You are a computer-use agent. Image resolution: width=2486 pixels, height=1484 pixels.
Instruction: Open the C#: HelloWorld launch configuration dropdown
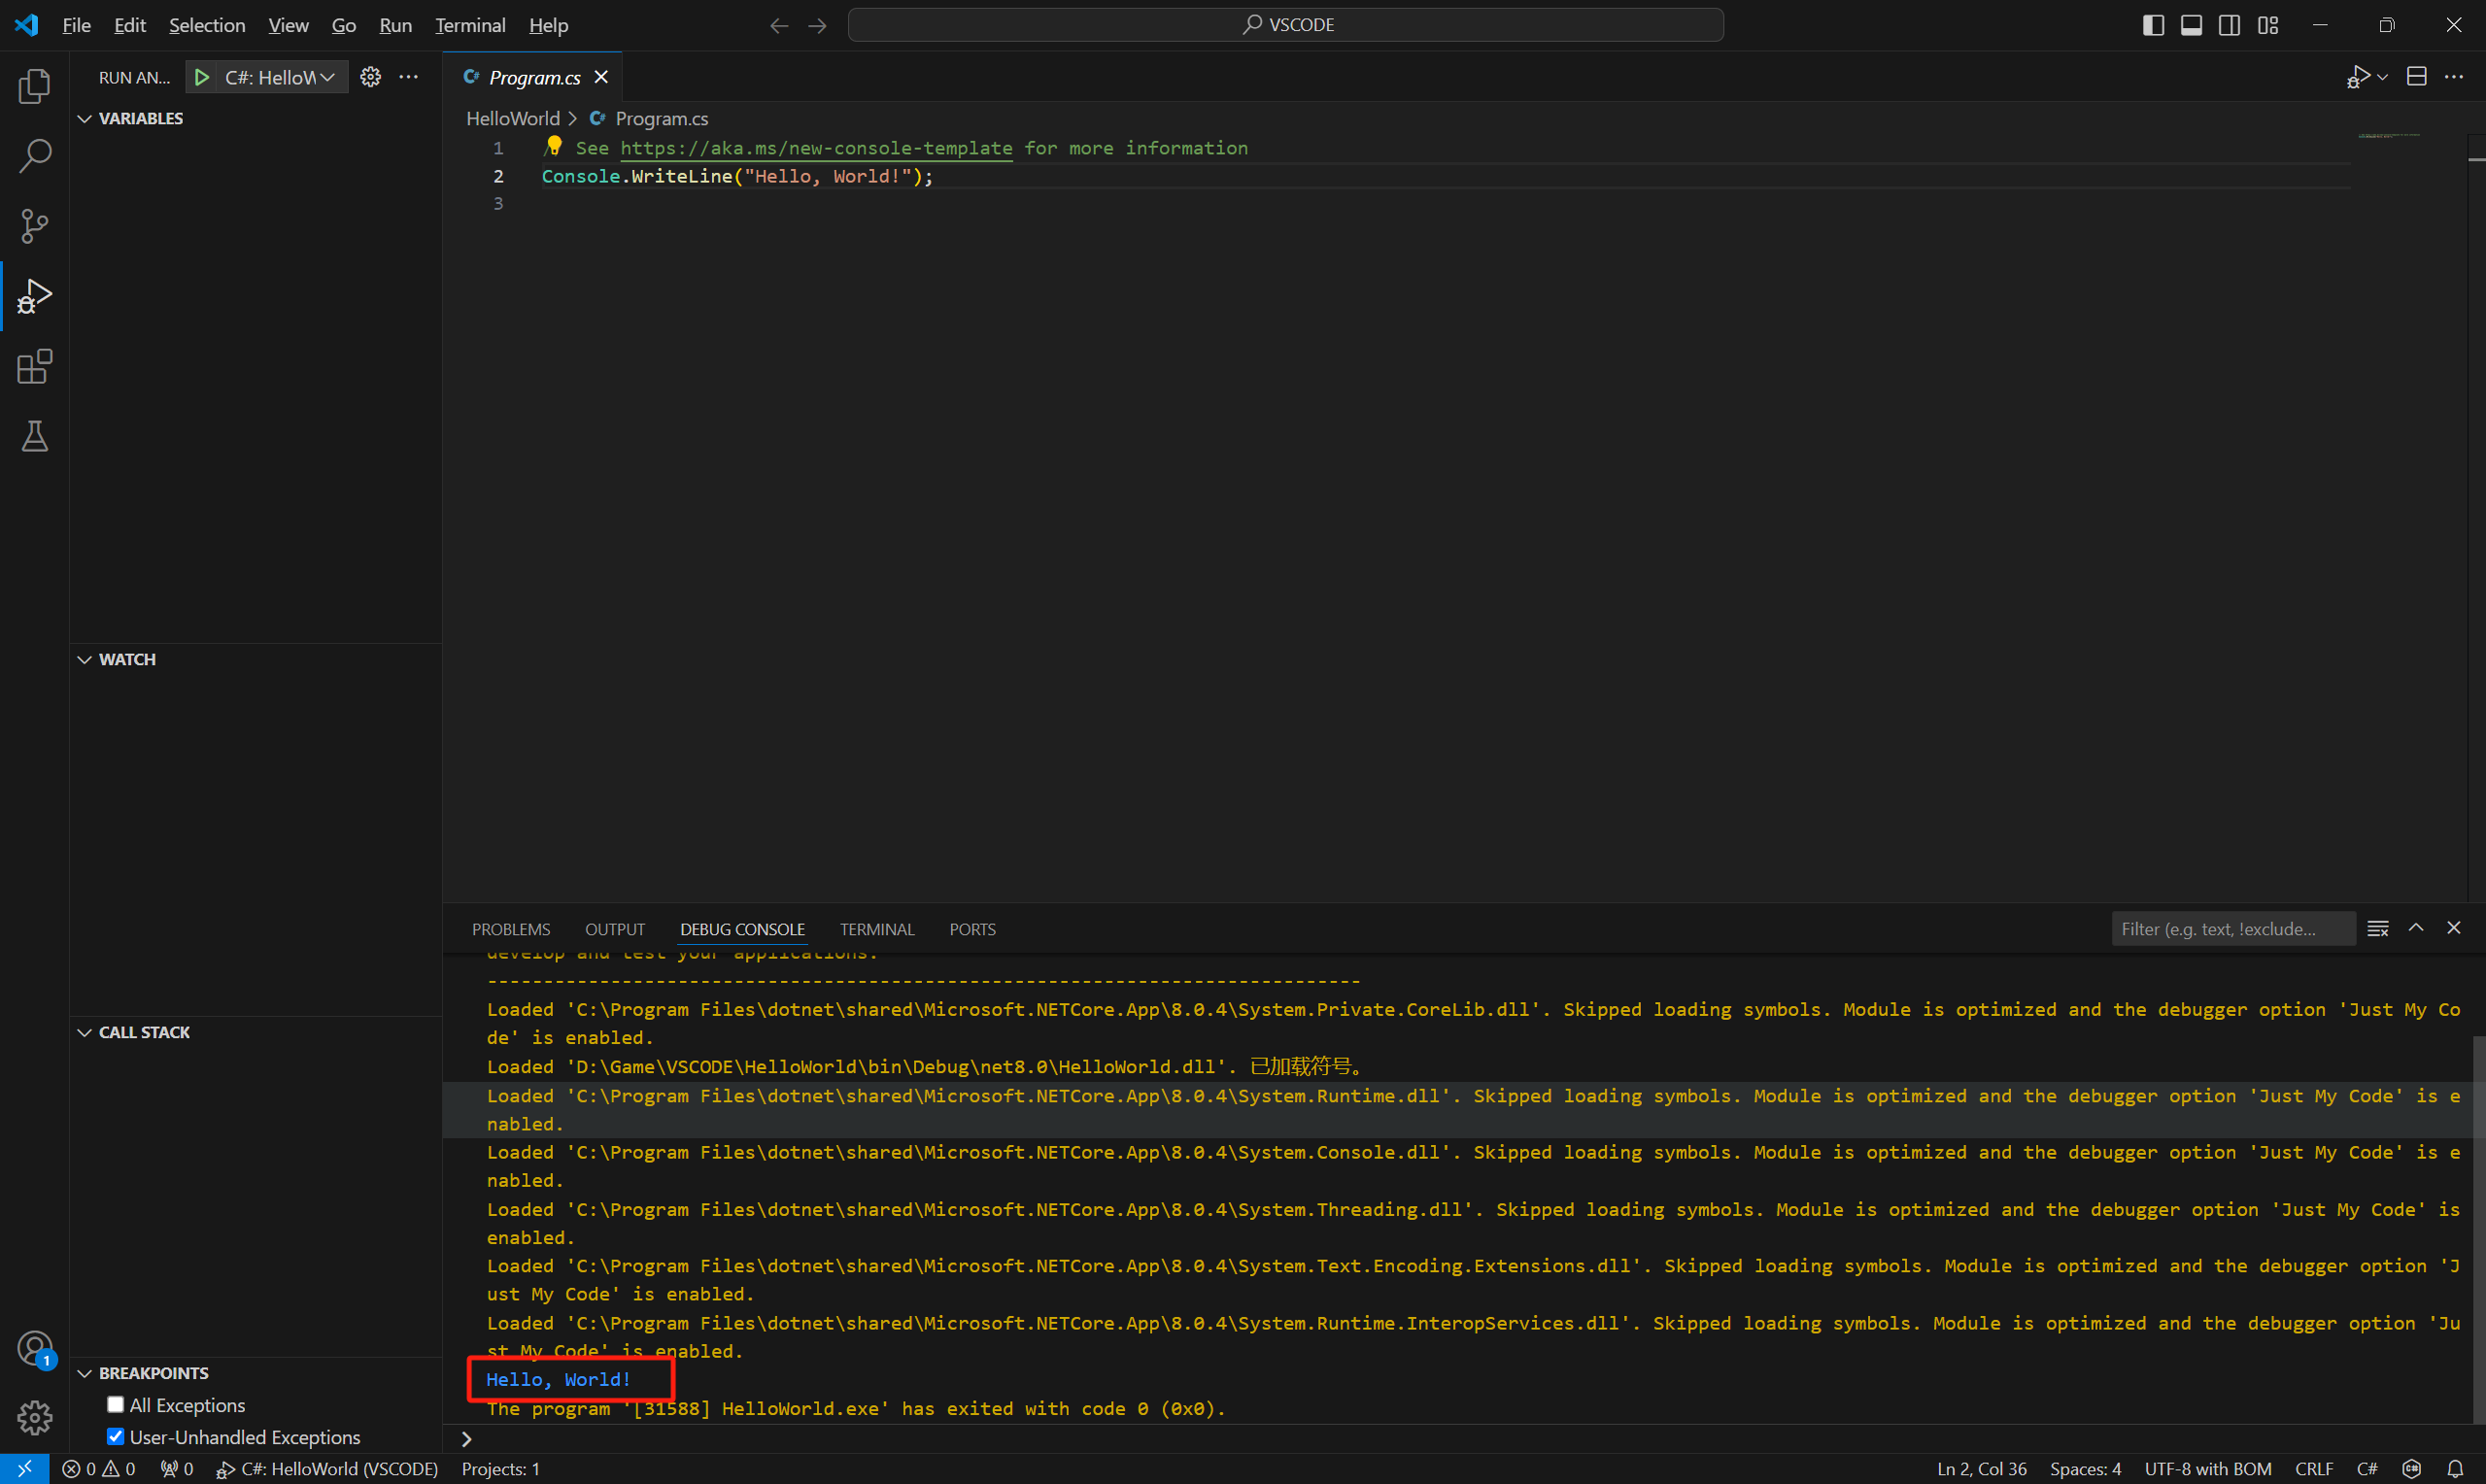(282, 77)
